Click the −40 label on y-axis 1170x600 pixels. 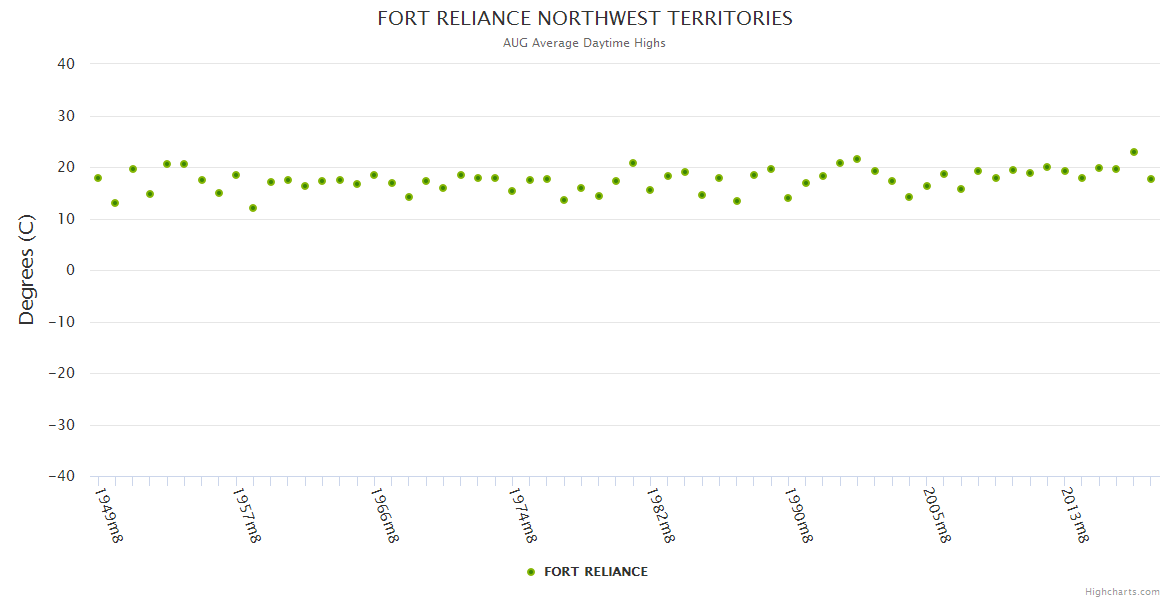(61, 476)
